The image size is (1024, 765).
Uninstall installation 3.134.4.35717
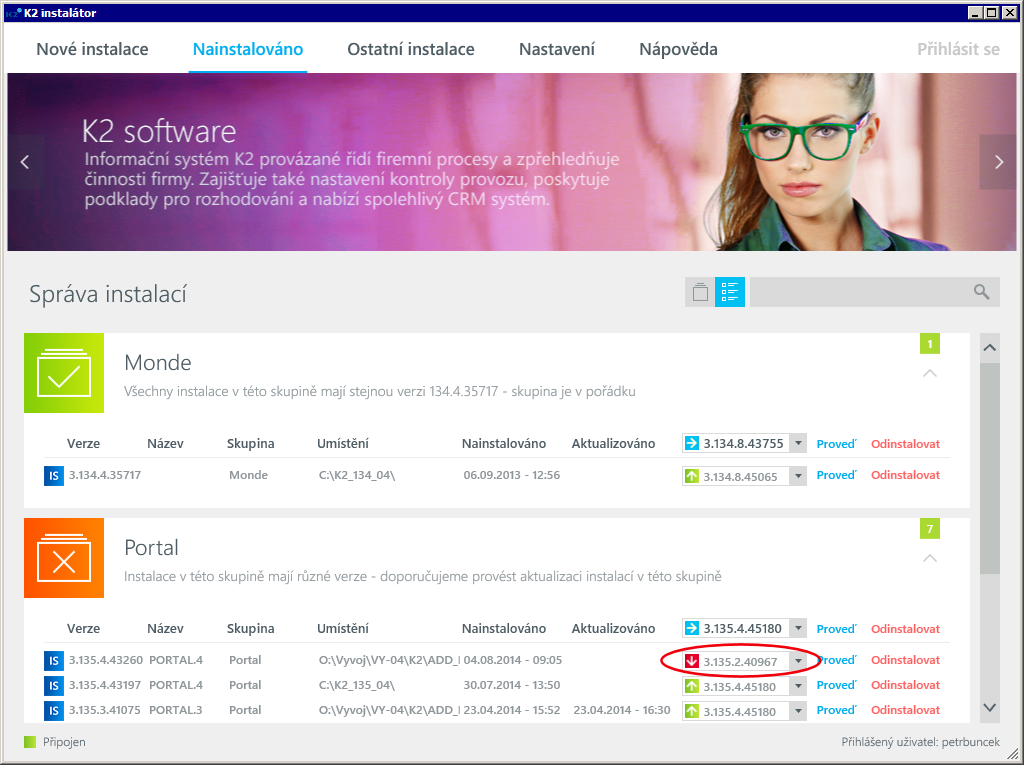point(905,475)
